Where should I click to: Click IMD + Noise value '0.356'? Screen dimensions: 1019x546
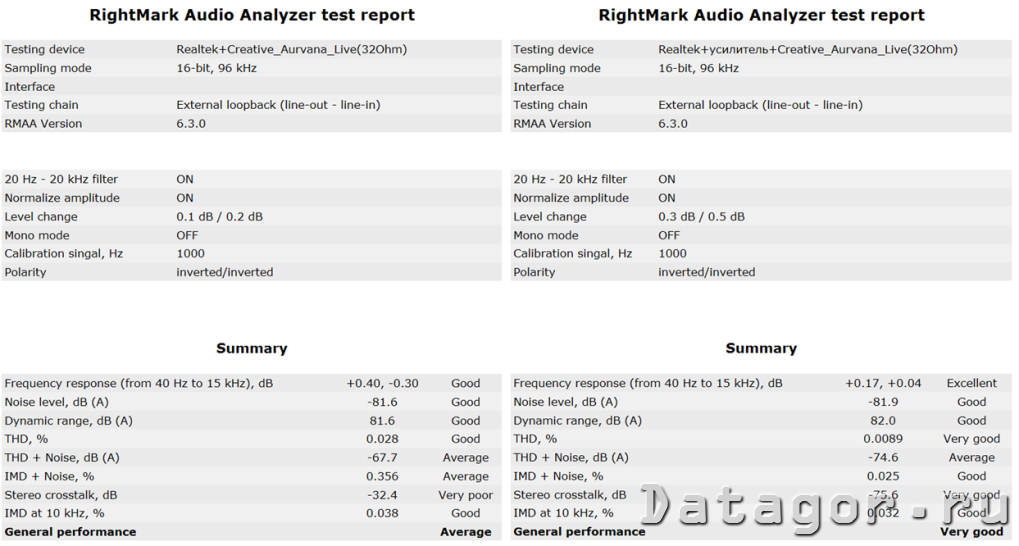point(382,476)
